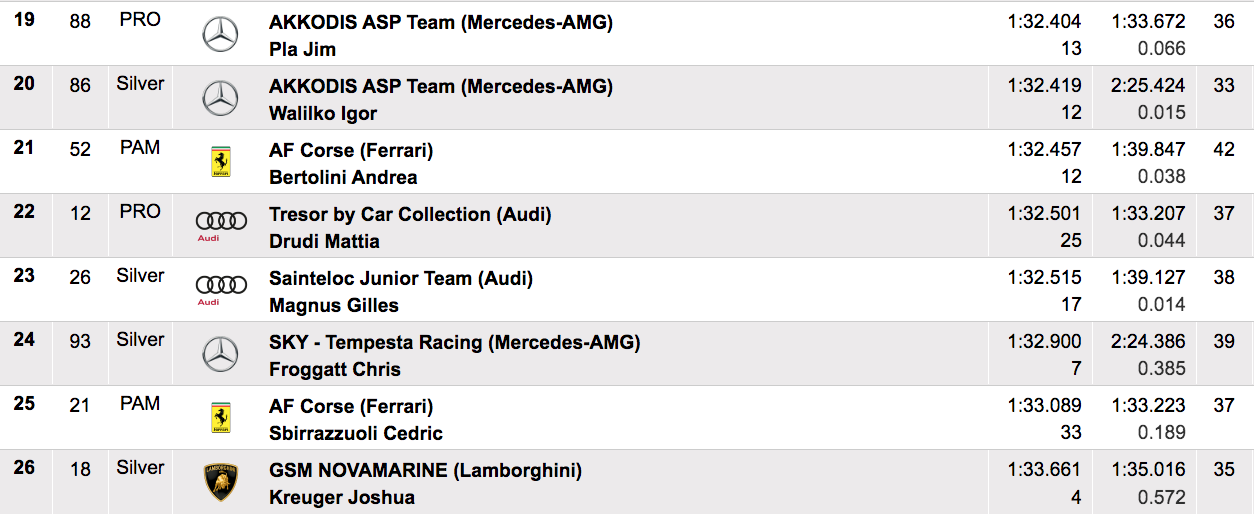The image size is (1254, 520).
Task: Select driver name Walilko Igor
Action: (323, 113)
